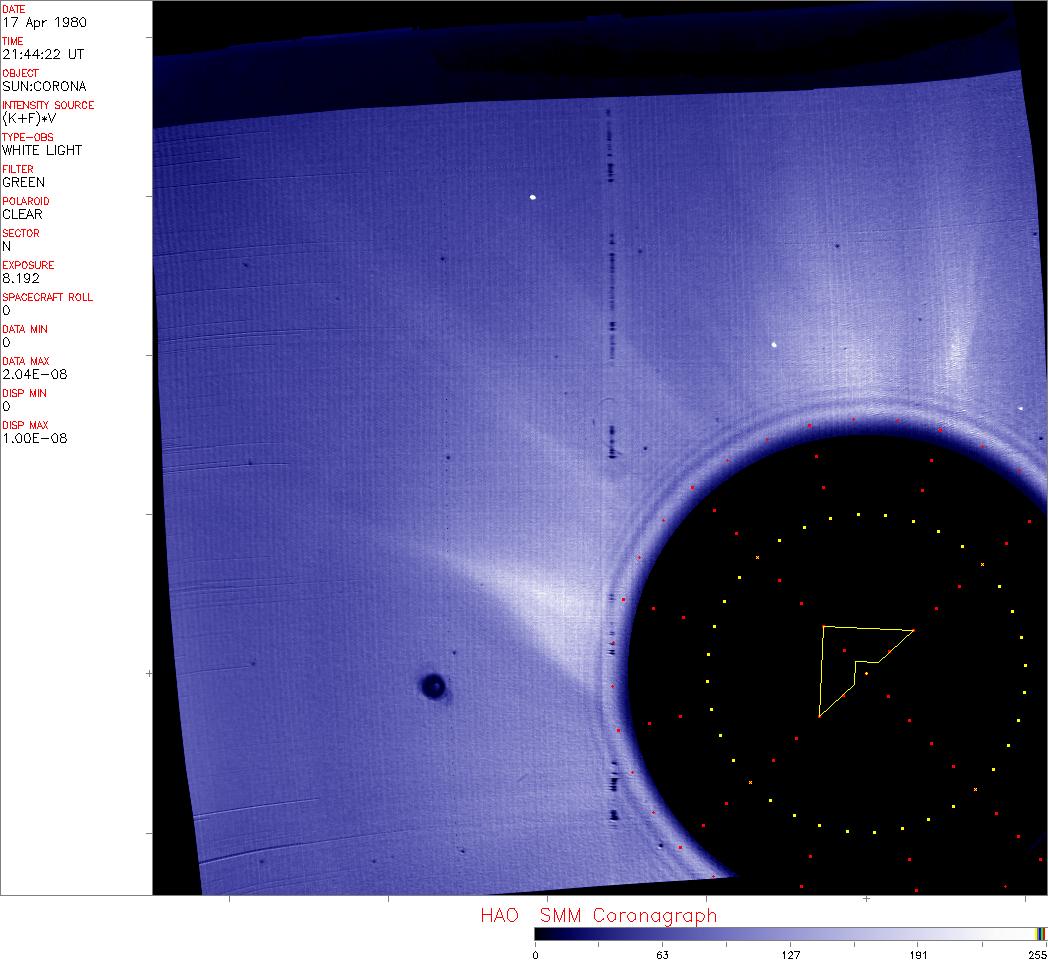
Task: Click the DATA MAX value 2.04E-08
Action: [x=35, y=374]
